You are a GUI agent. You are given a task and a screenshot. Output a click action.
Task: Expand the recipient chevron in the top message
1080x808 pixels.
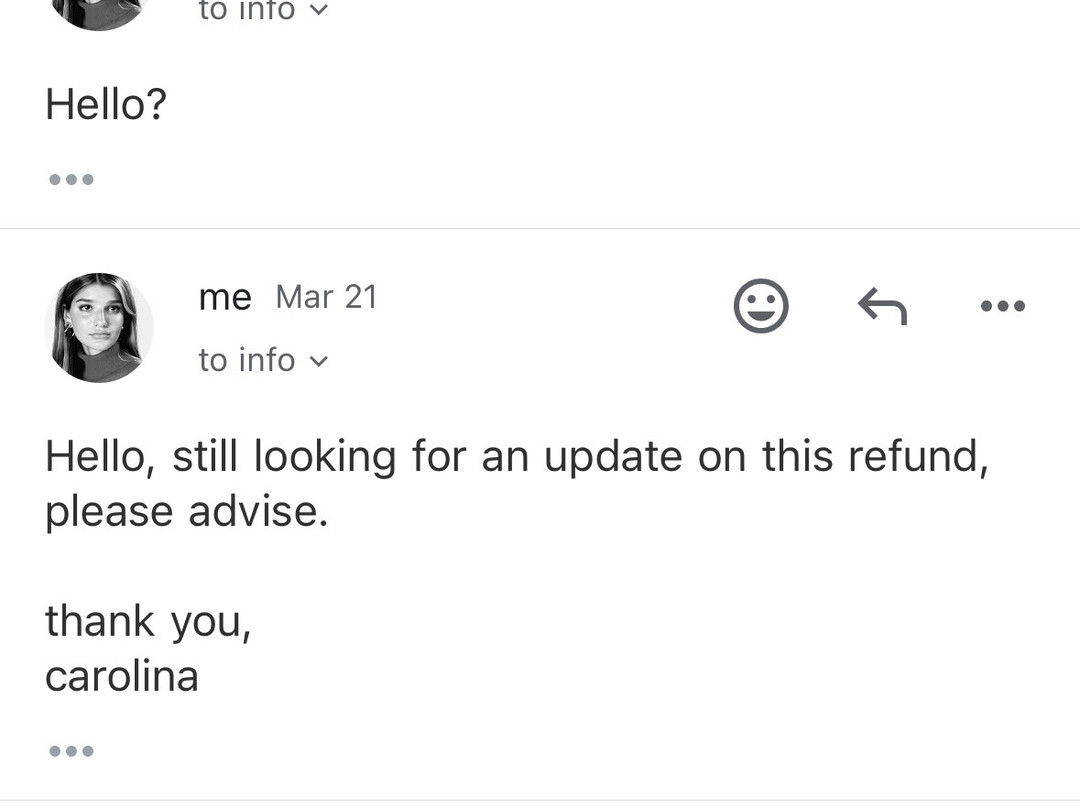pos(319,11)
